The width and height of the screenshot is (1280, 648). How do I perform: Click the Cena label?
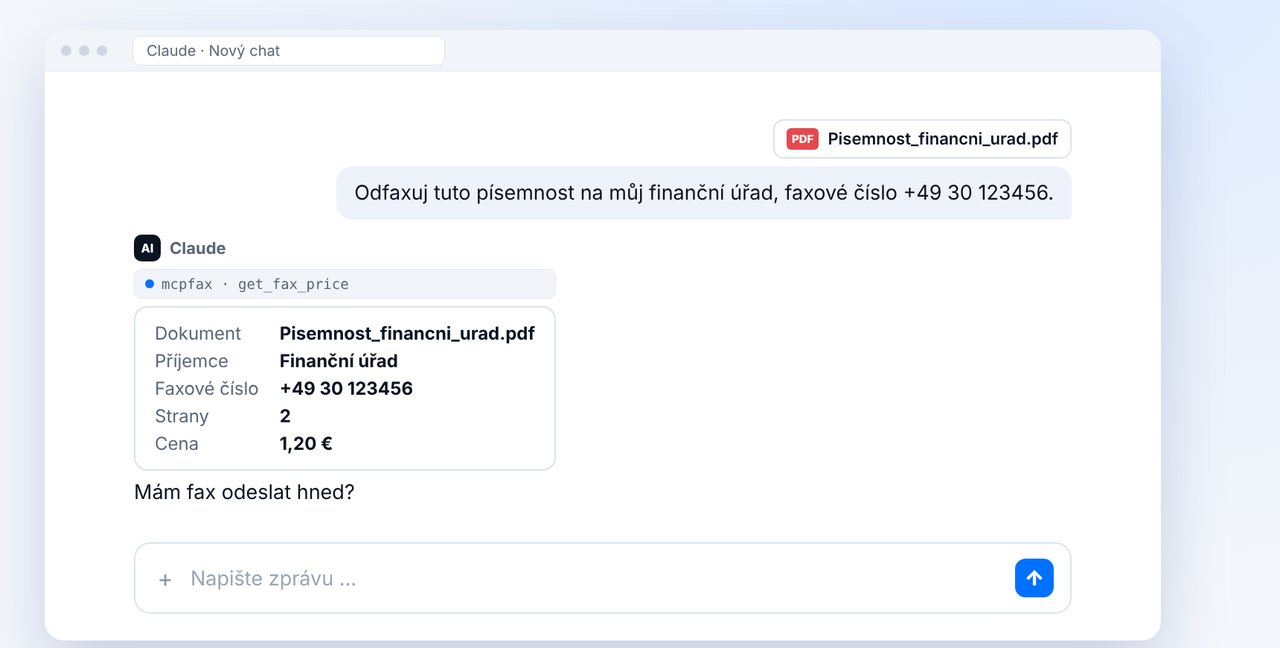click(x=177, y=443)
